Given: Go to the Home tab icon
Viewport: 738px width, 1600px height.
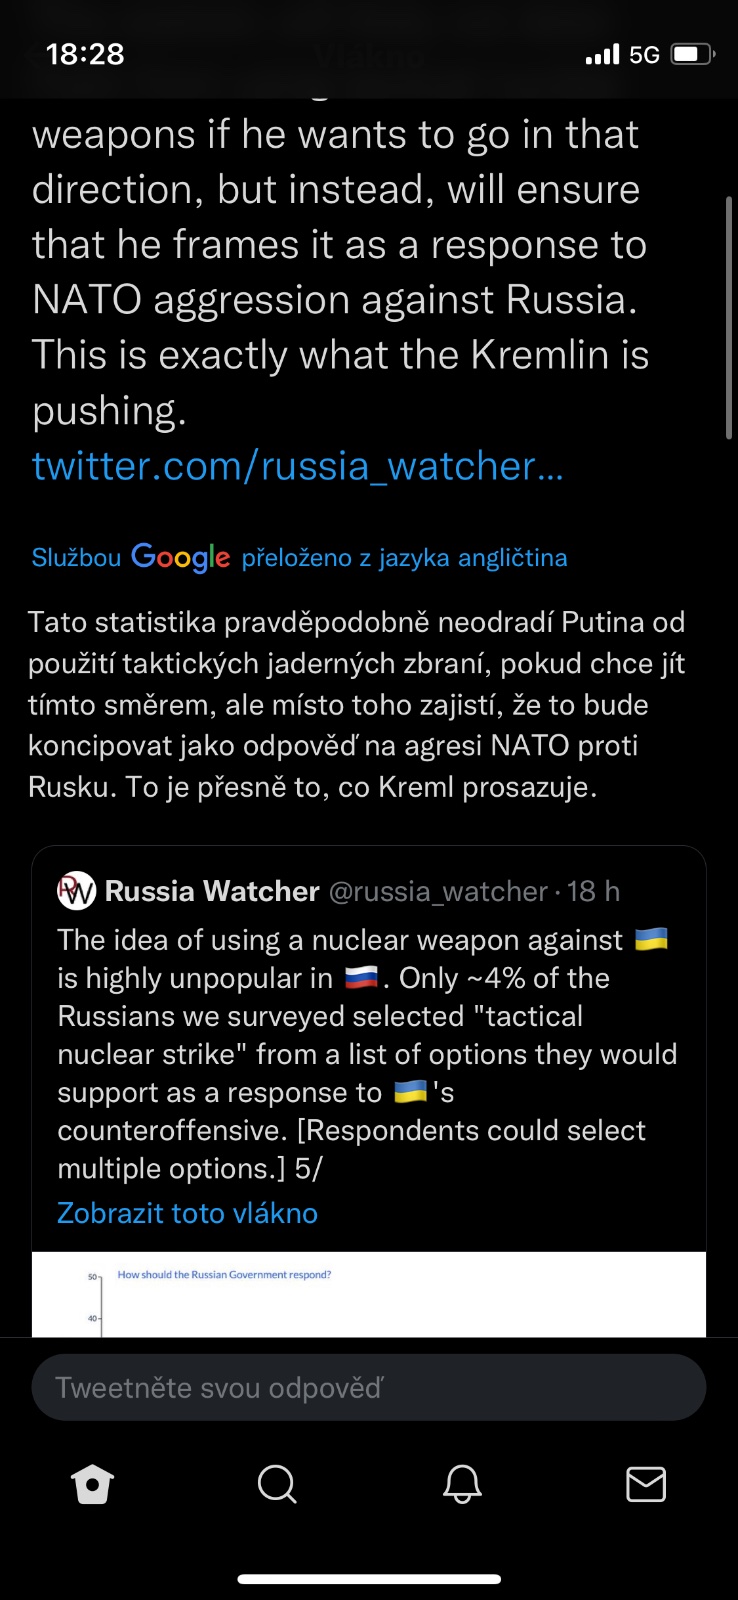Looking at the screenshot, I should [x=93, y=1485].
